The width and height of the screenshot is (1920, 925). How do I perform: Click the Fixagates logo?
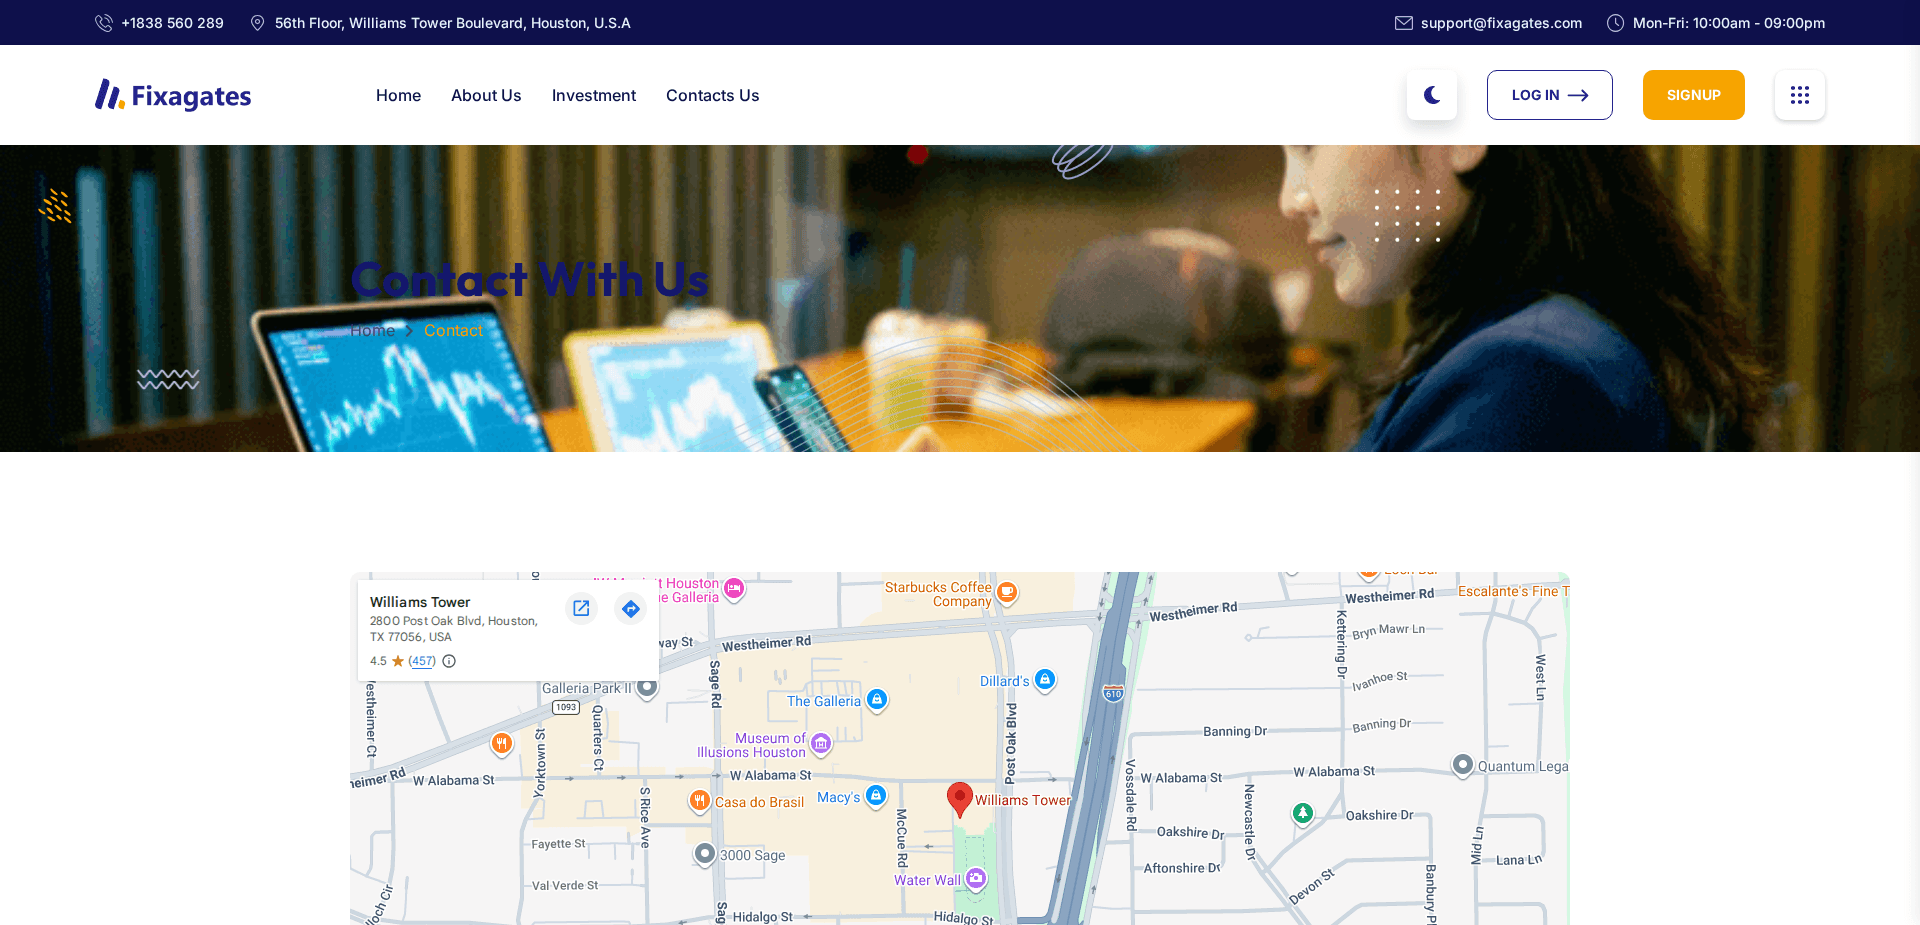point(172,95)
